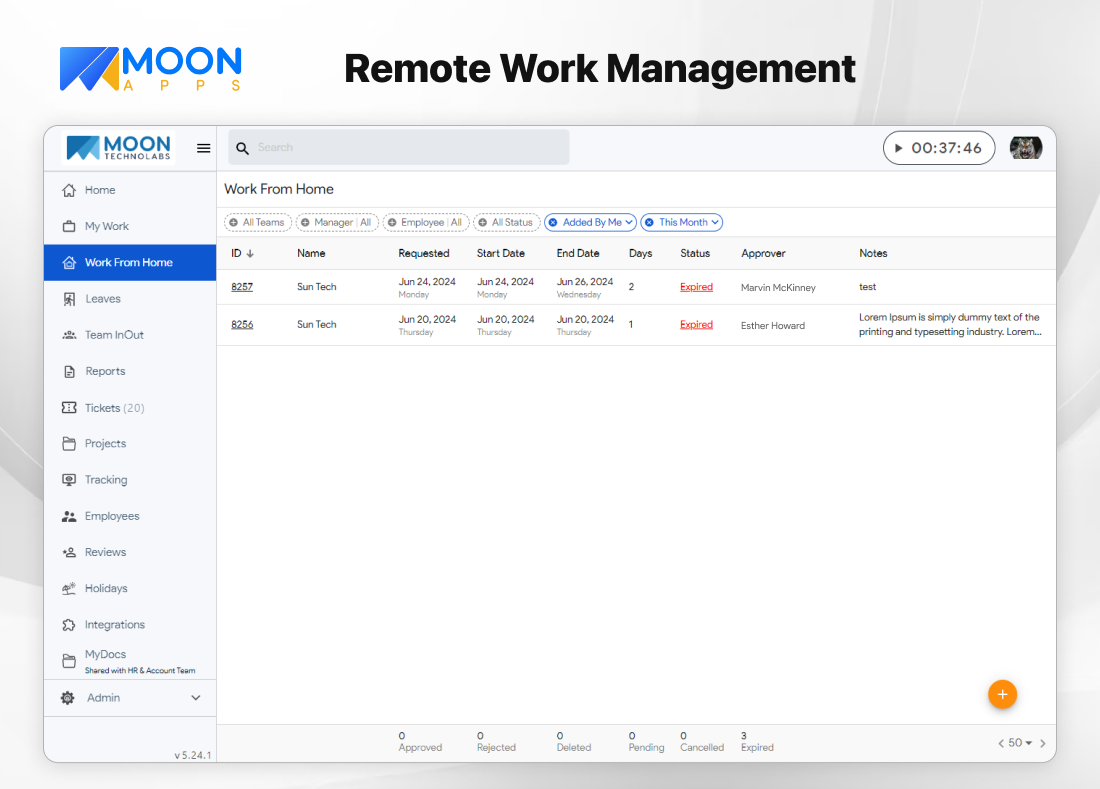Remove the This Month filter
The image size is (1100, 789).
pyautogui.click(x=649, y=222)
